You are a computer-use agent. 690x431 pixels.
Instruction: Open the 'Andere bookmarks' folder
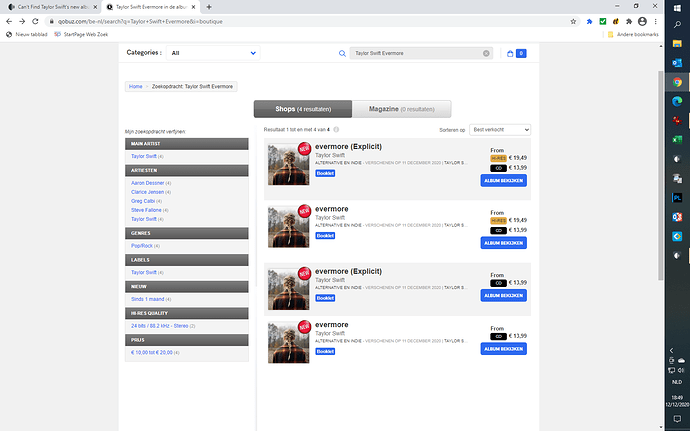coord(633,34)
